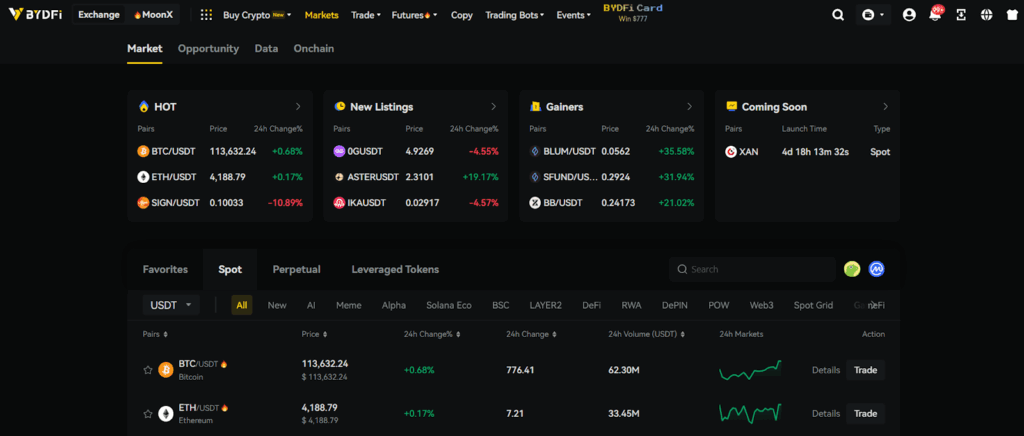Open the search magnifier in top navigation
This screenshot has height=436, width=1024.
point(838,15)
